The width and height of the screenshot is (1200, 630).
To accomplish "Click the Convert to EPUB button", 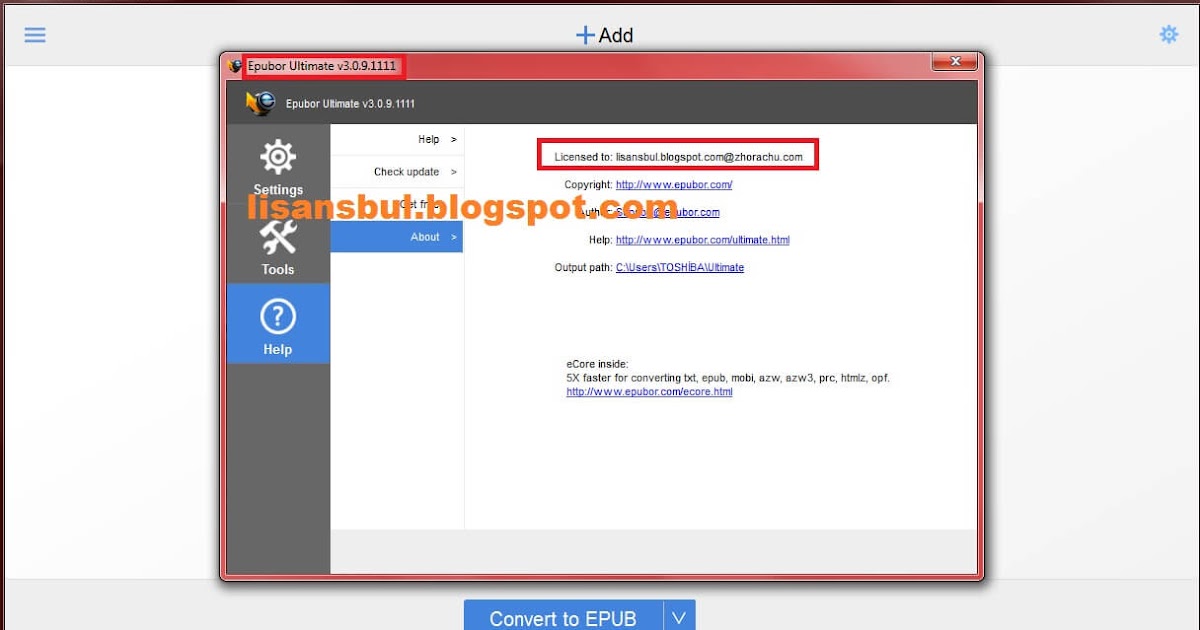I will click(563, 616).
